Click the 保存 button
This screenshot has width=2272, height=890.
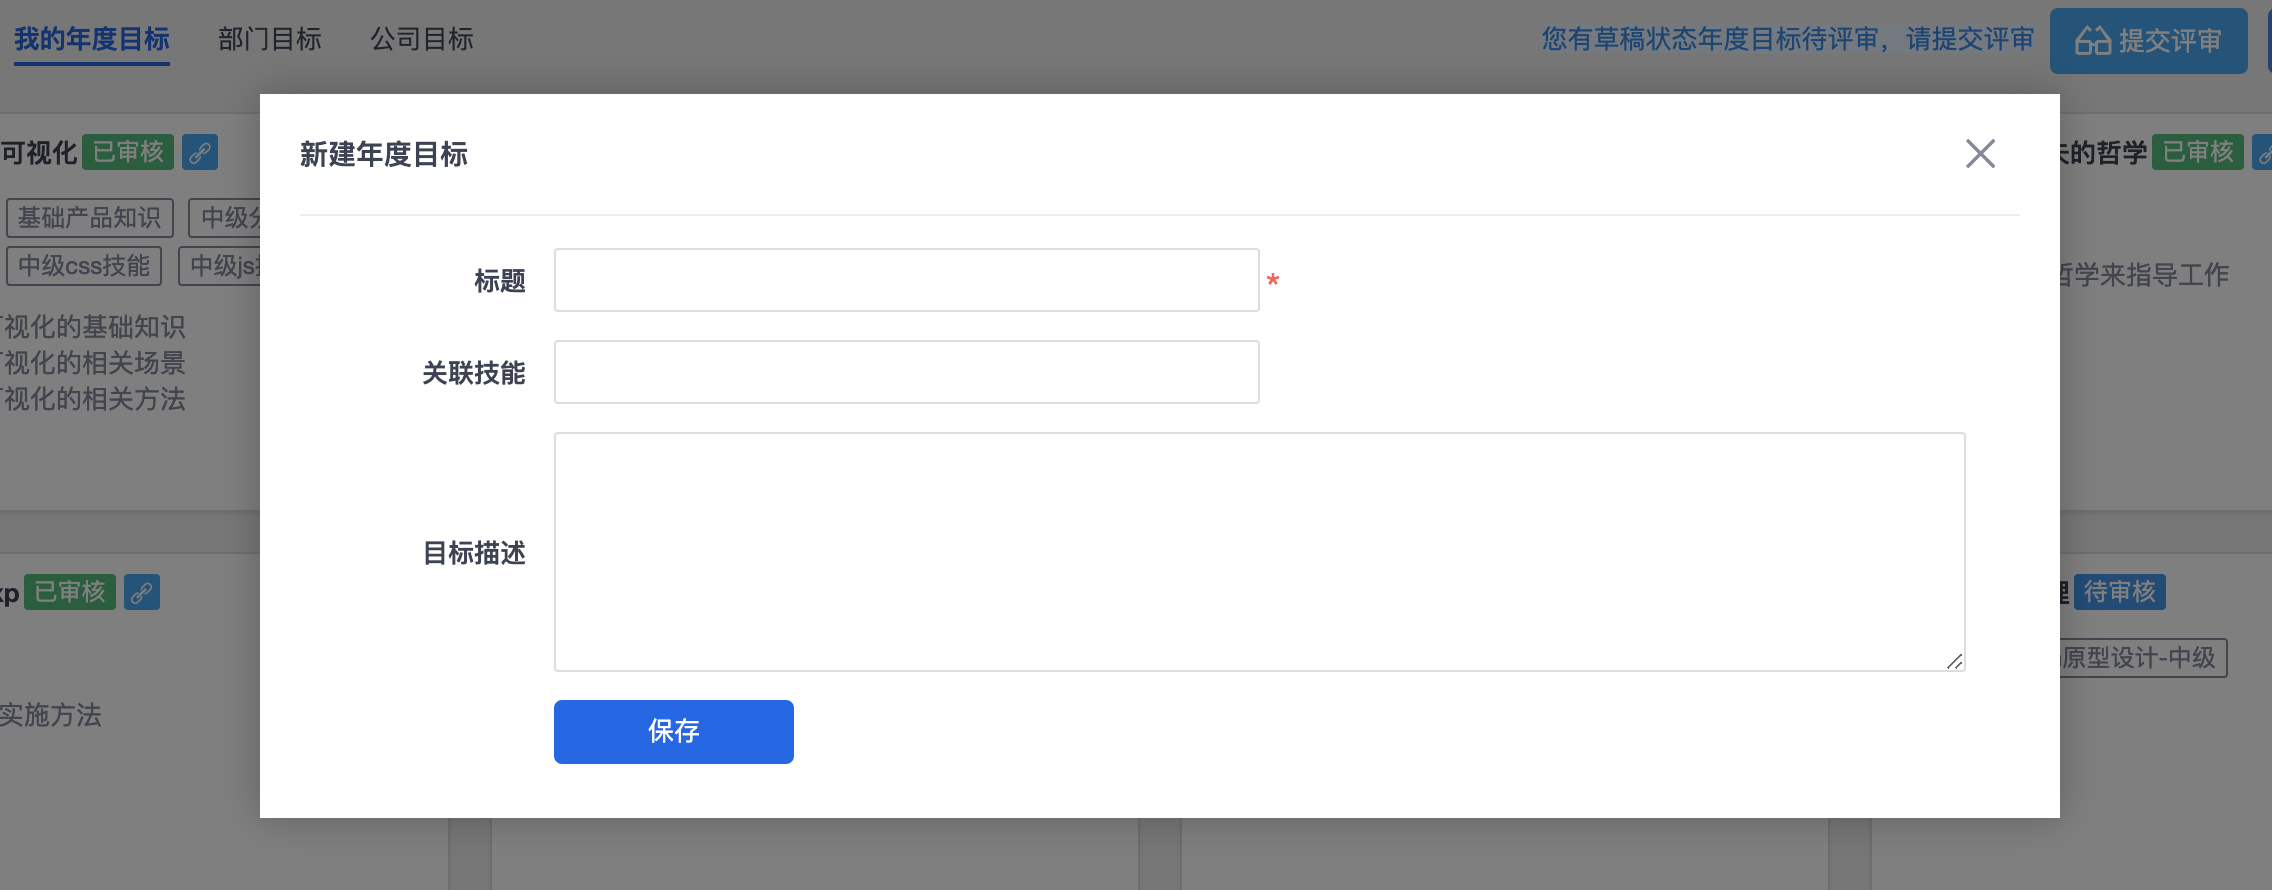[x=674, y=732]
